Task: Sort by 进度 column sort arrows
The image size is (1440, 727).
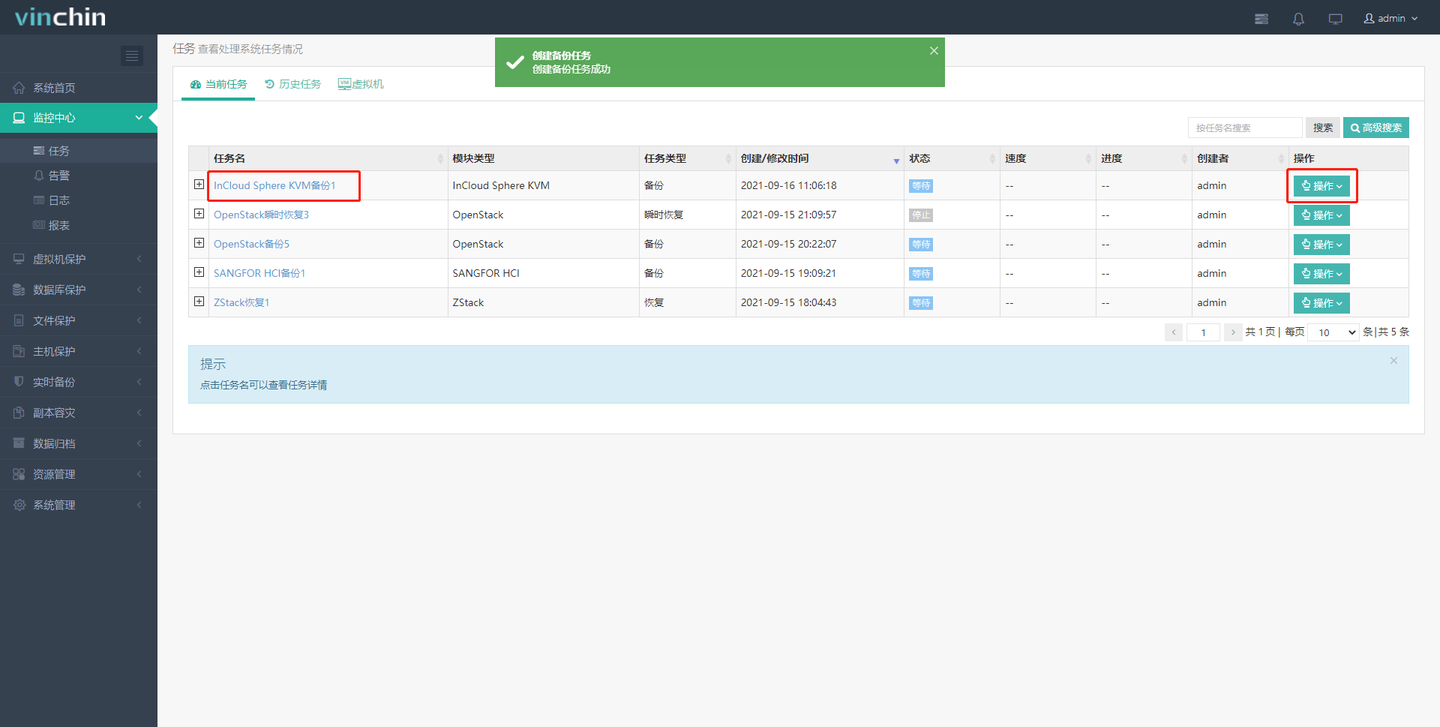Action: click(x=1184, y=159)
